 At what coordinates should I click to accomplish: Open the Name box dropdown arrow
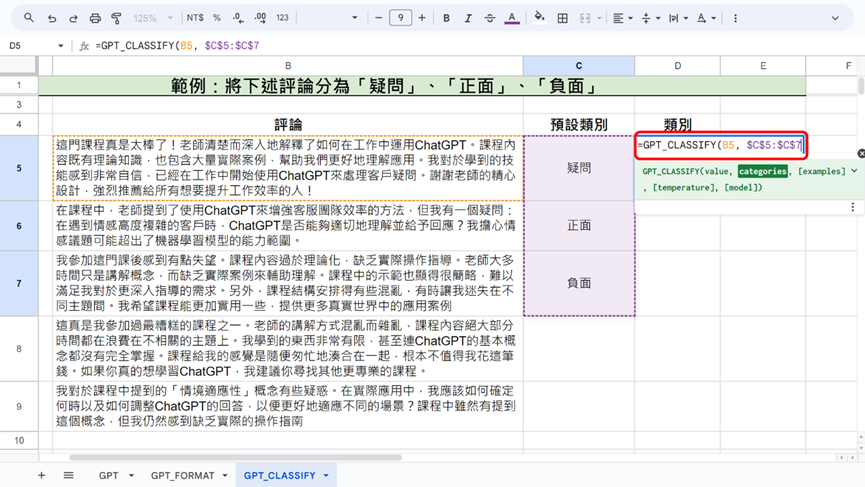(61, 46)
